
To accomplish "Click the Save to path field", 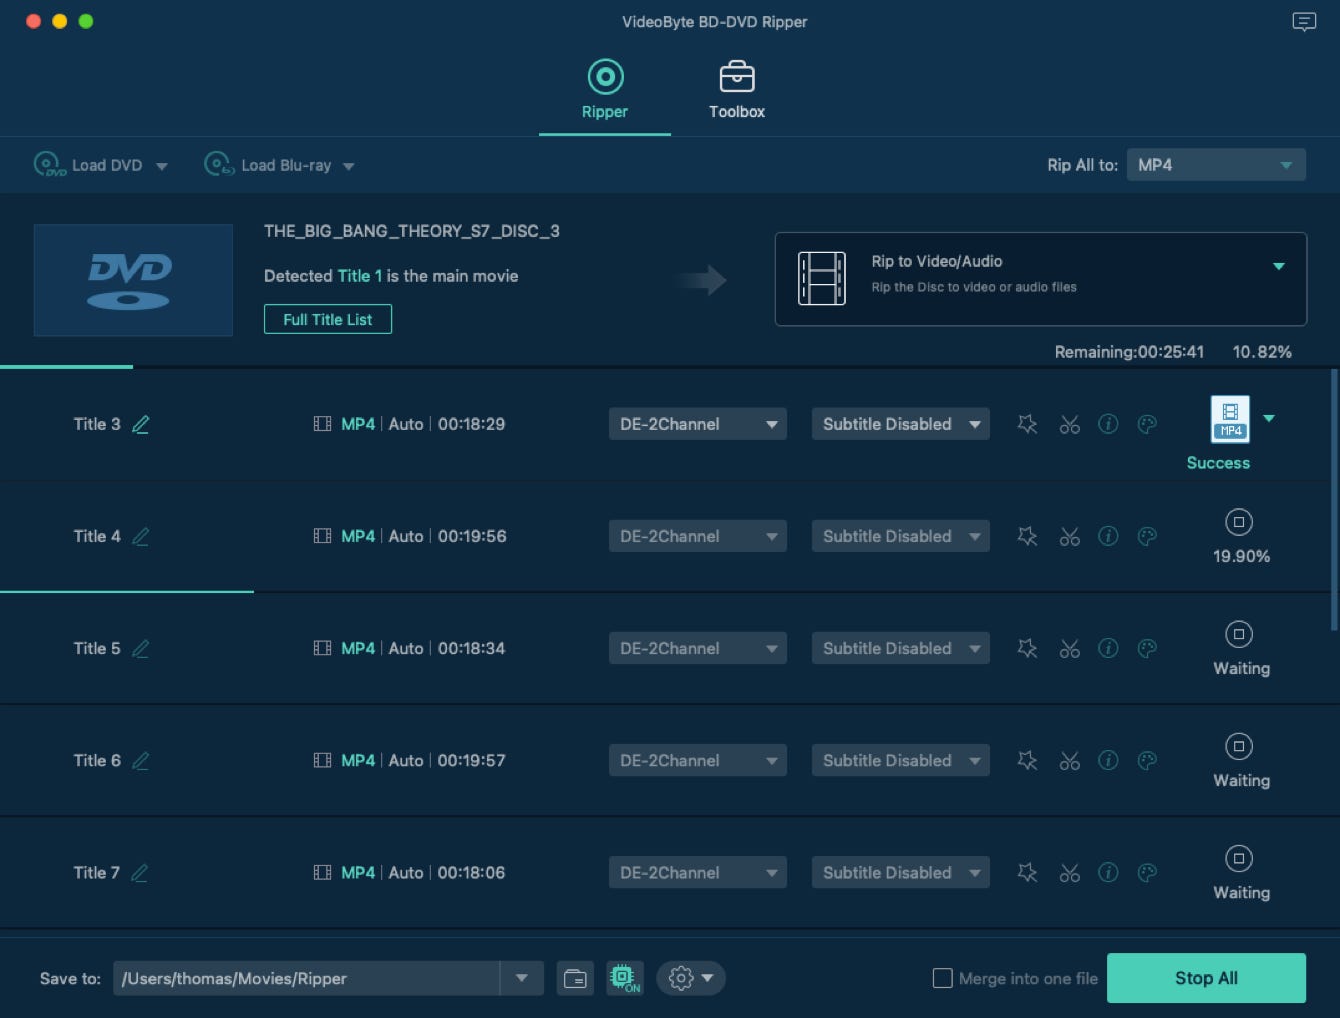I will 306,978.
